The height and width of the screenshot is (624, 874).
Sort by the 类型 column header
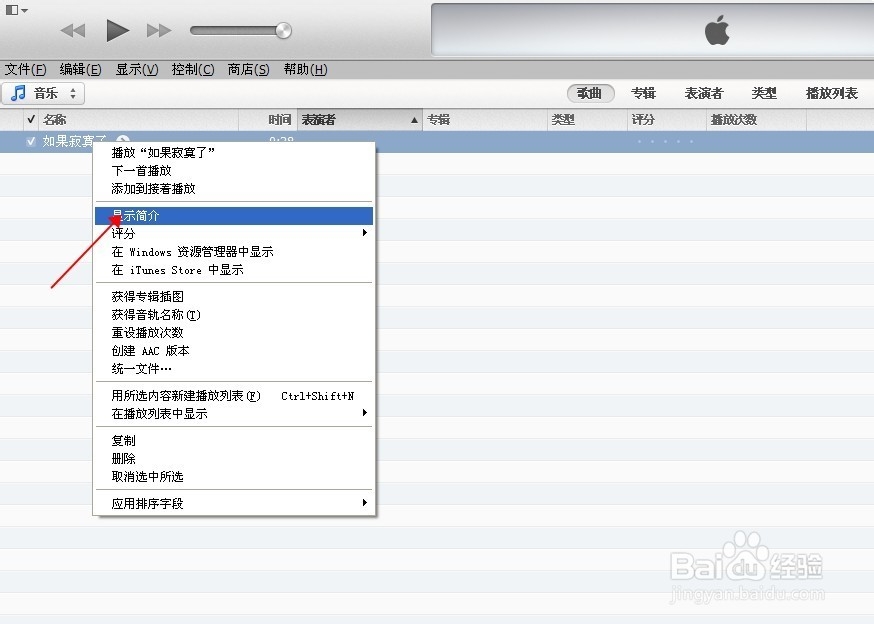click(587, 119)
